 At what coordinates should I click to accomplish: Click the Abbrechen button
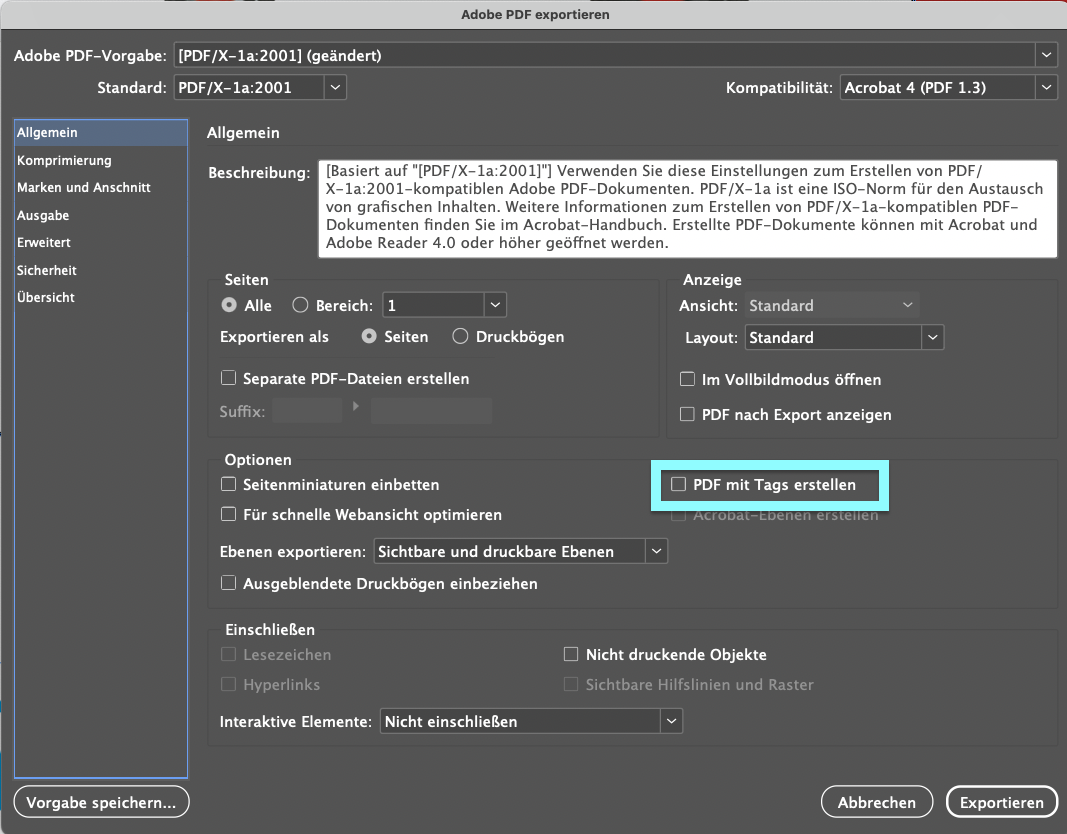coord(876,802)
